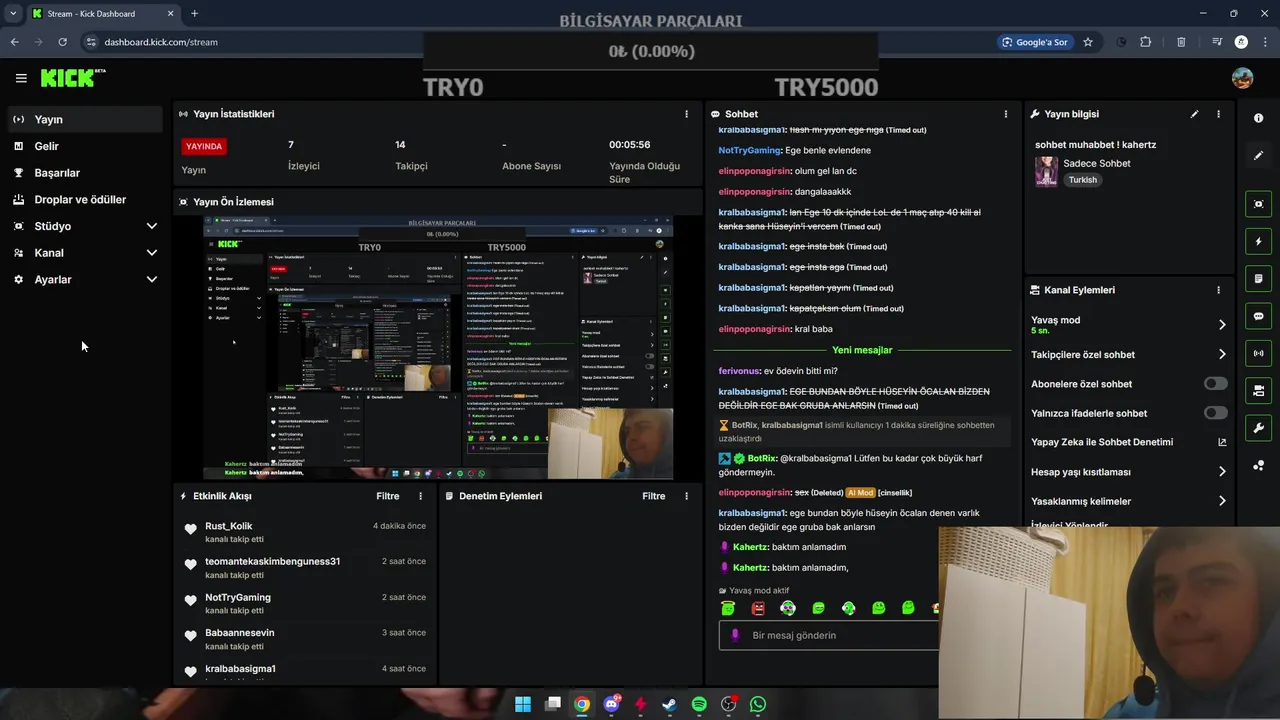The image size is (1280, 720).
Task: Toggle the broadcast signal widget icon in sidebar
Action: pos(1258,353)
